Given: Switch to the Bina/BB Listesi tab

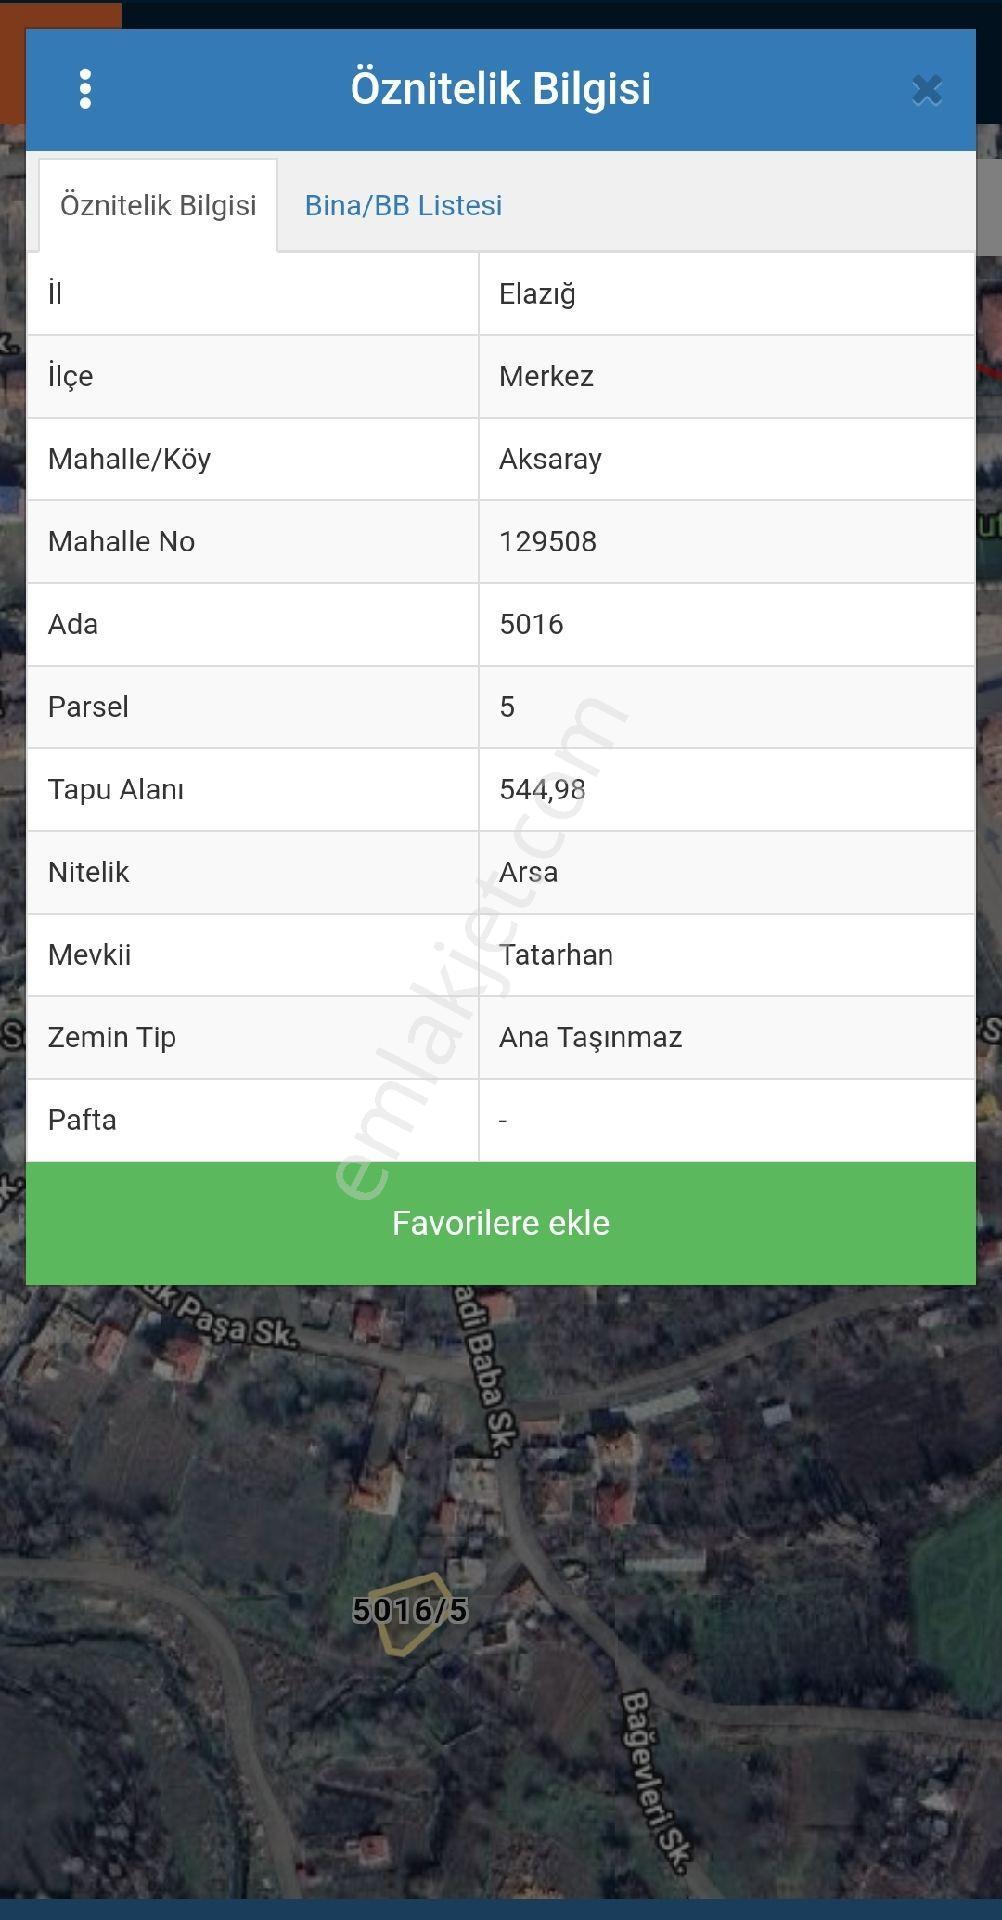Looking at the screenshot, I should [x=403, y=205].
